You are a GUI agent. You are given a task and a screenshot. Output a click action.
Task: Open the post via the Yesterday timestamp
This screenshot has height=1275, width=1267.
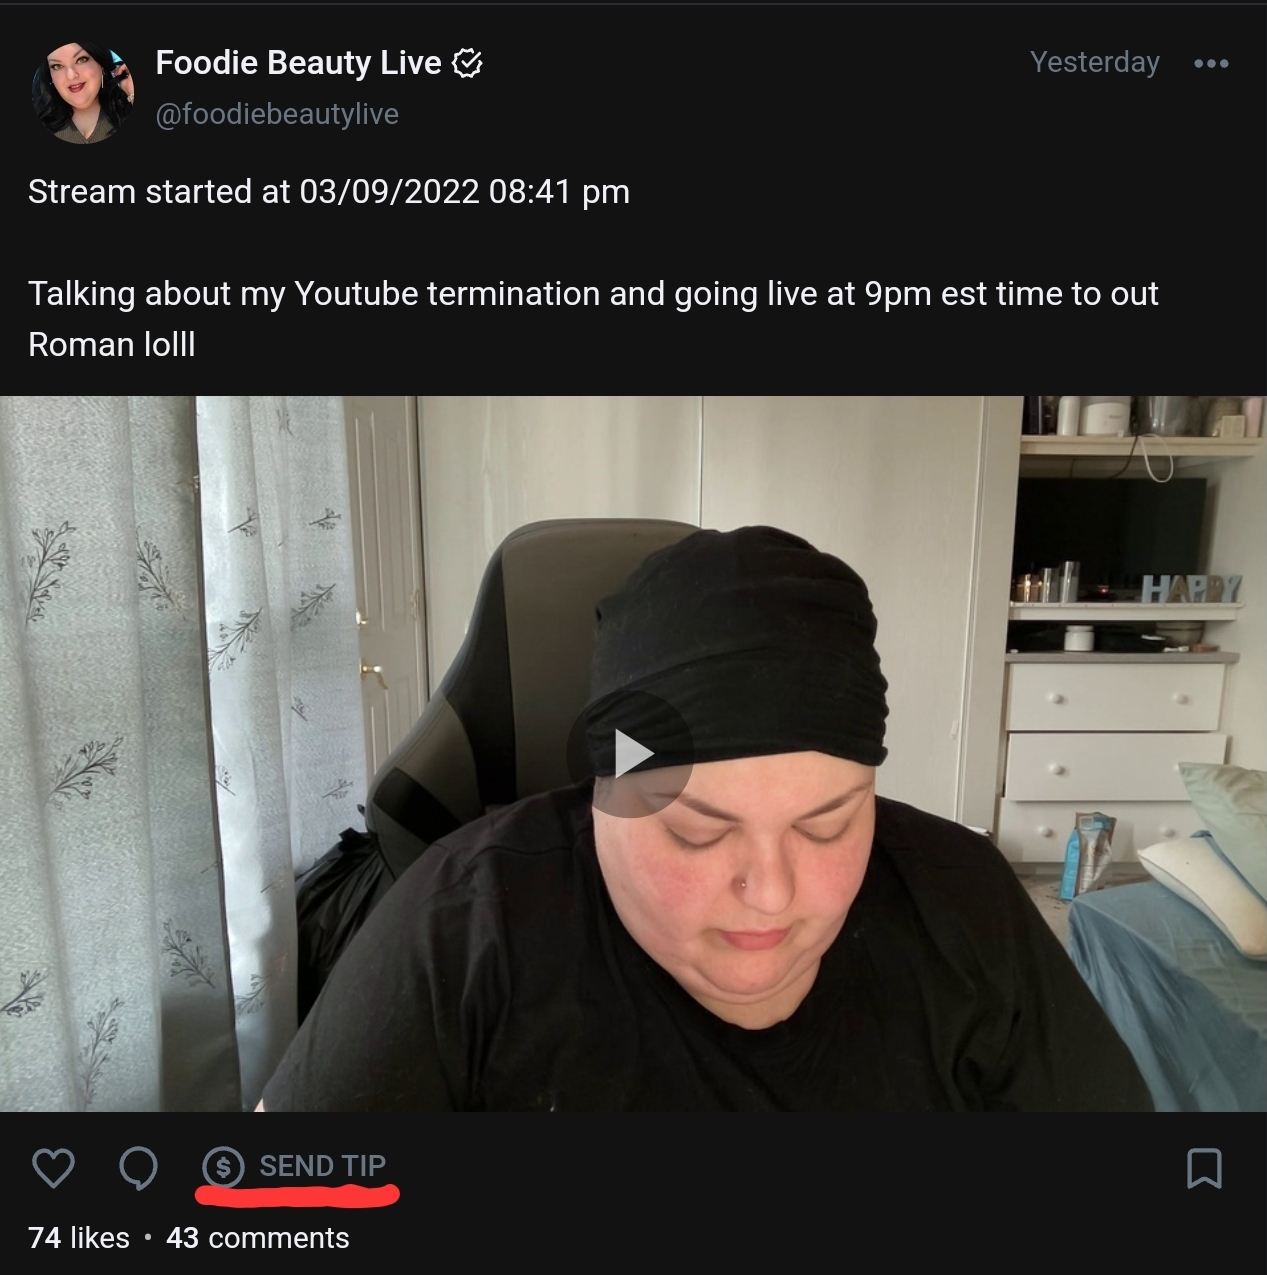(x=1094, y=62)
